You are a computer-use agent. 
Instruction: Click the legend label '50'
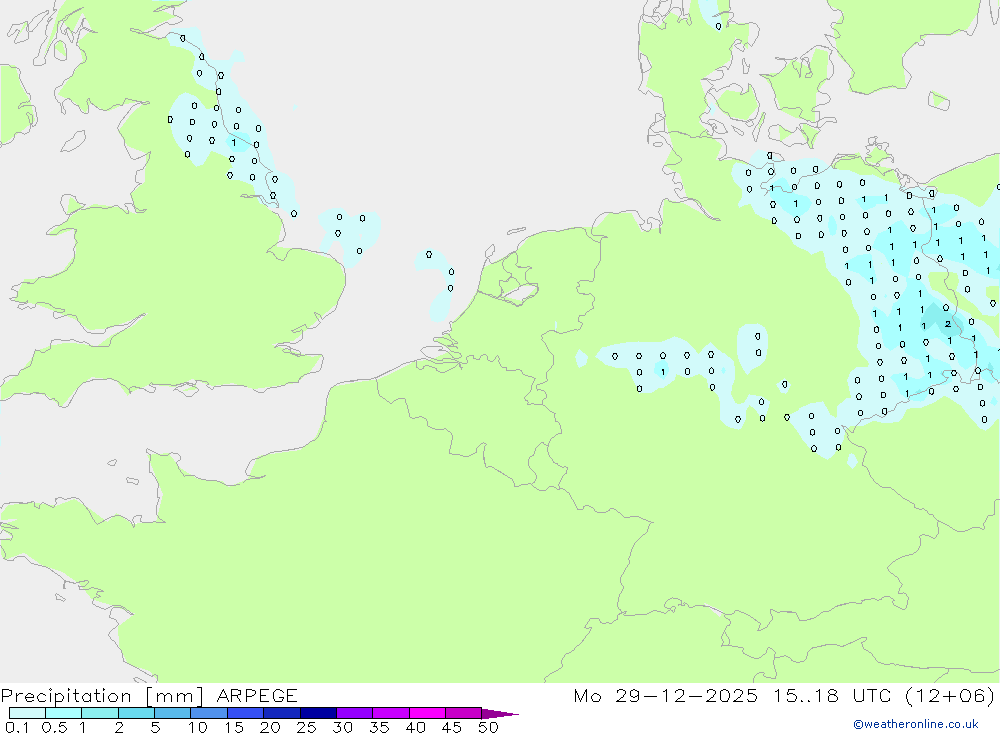(488, 727)
